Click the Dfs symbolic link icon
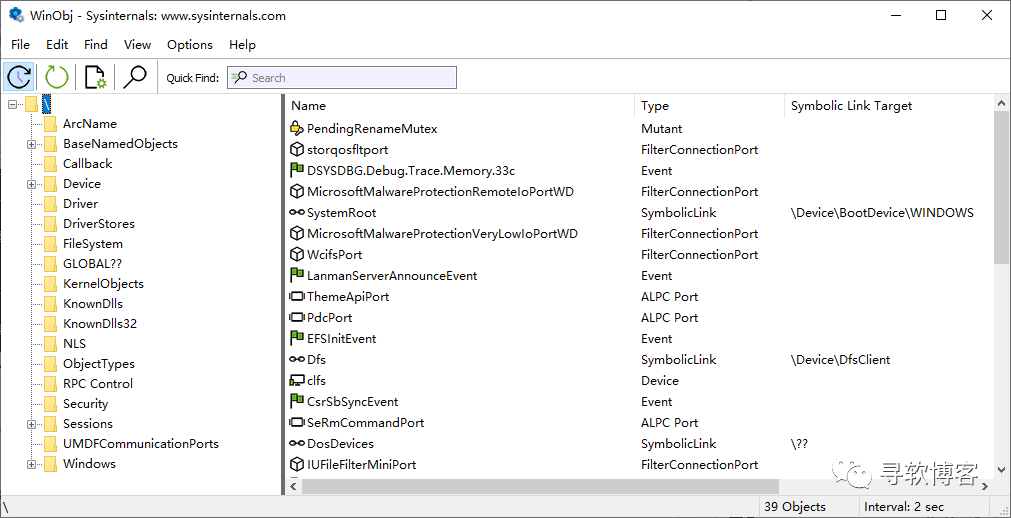This screenshot has height=518, width=1011. click(296, 359)
